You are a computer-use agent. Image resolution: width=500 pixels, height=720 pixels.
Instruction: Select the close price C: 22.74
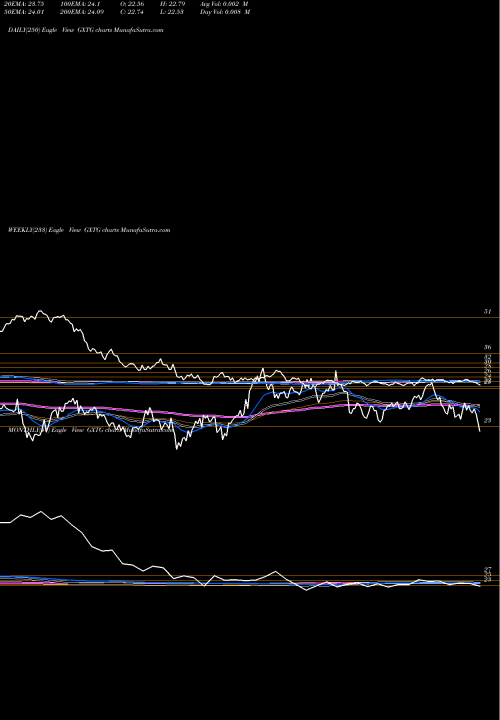point(131,12)
